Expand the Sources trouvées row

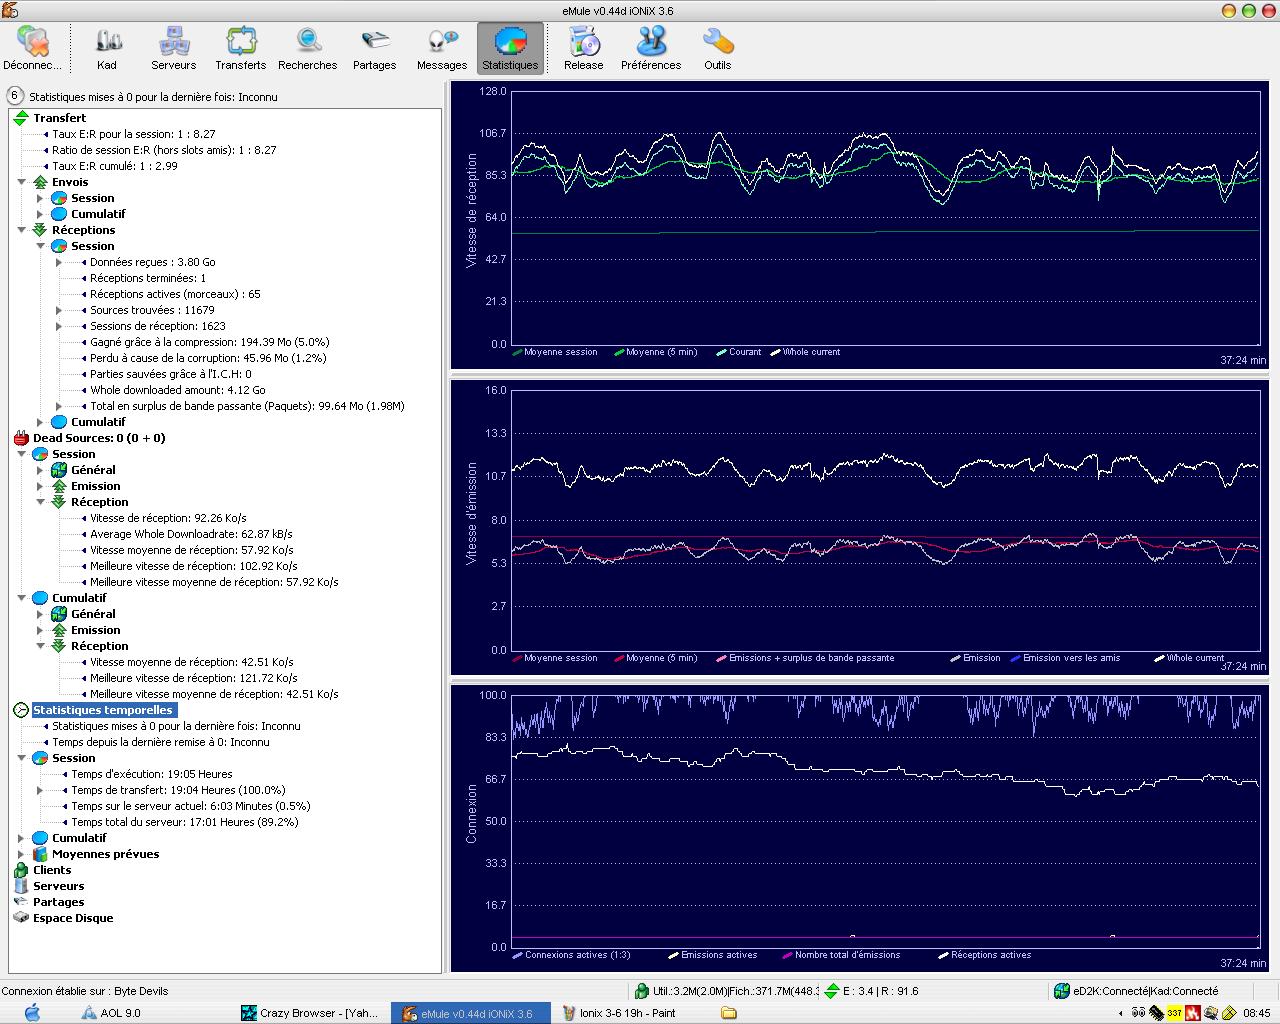tap(59, 310)
